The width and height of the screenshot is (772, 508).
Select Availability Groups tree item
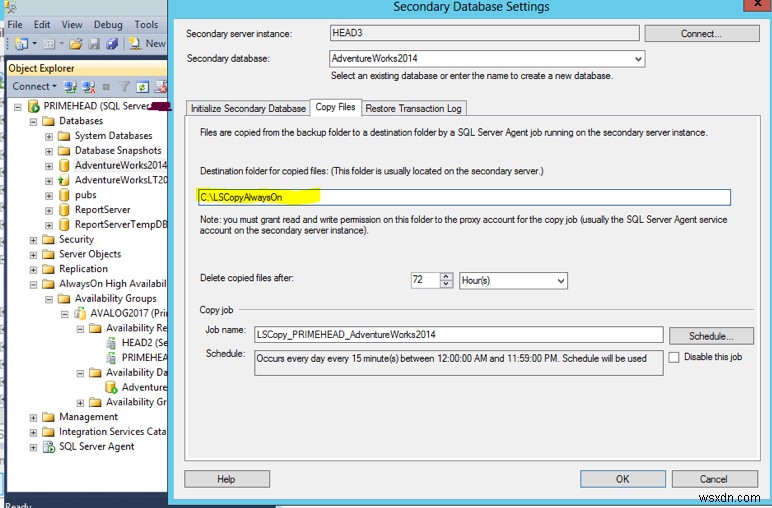click(x=115, y=299)
